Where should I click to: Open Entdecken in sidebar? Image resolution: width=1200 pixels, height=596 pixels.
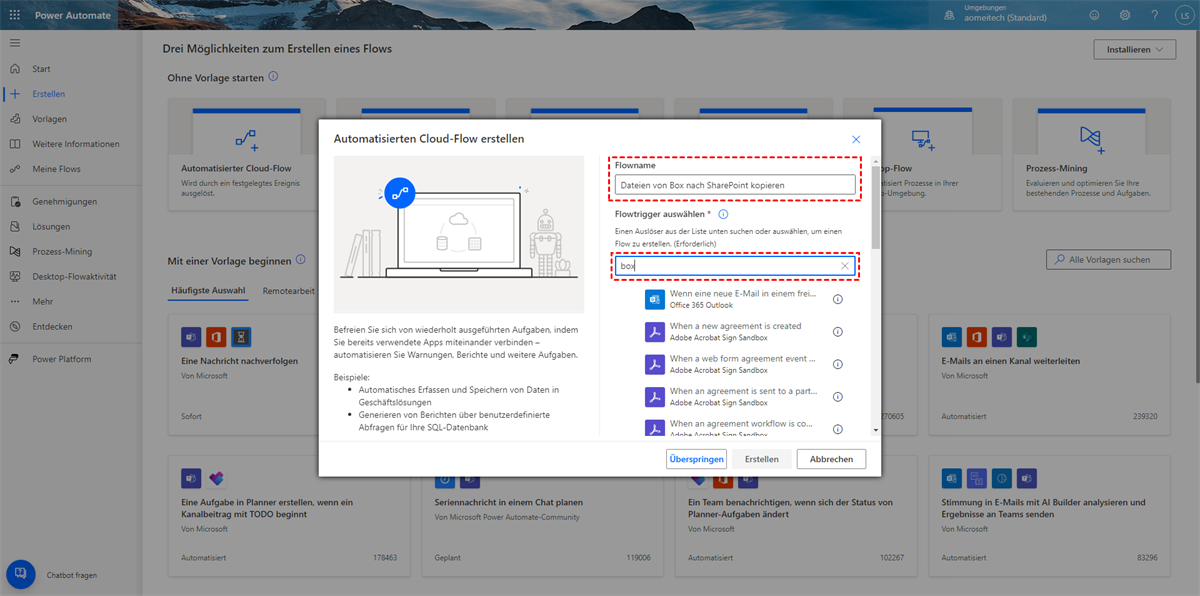(52, 326)
